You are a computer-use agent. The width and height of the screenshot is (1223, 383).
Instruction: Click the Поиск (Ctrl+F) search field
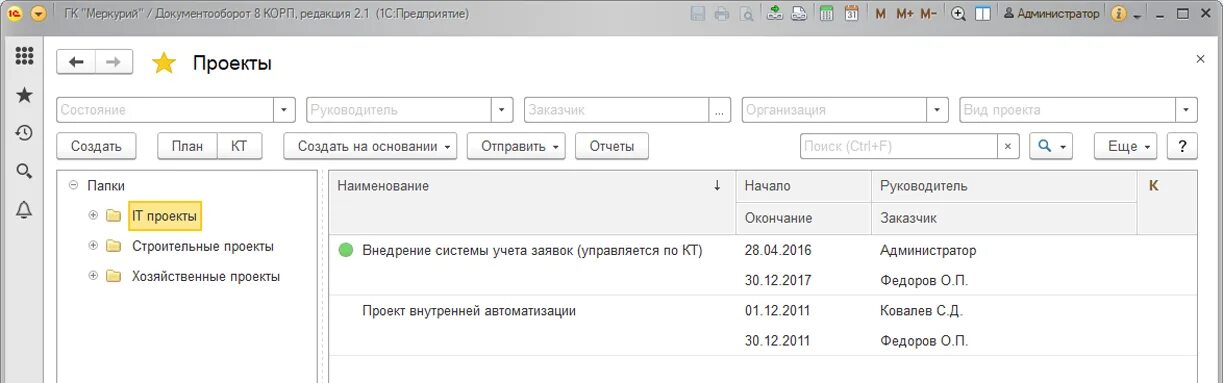tap(899, 146)
